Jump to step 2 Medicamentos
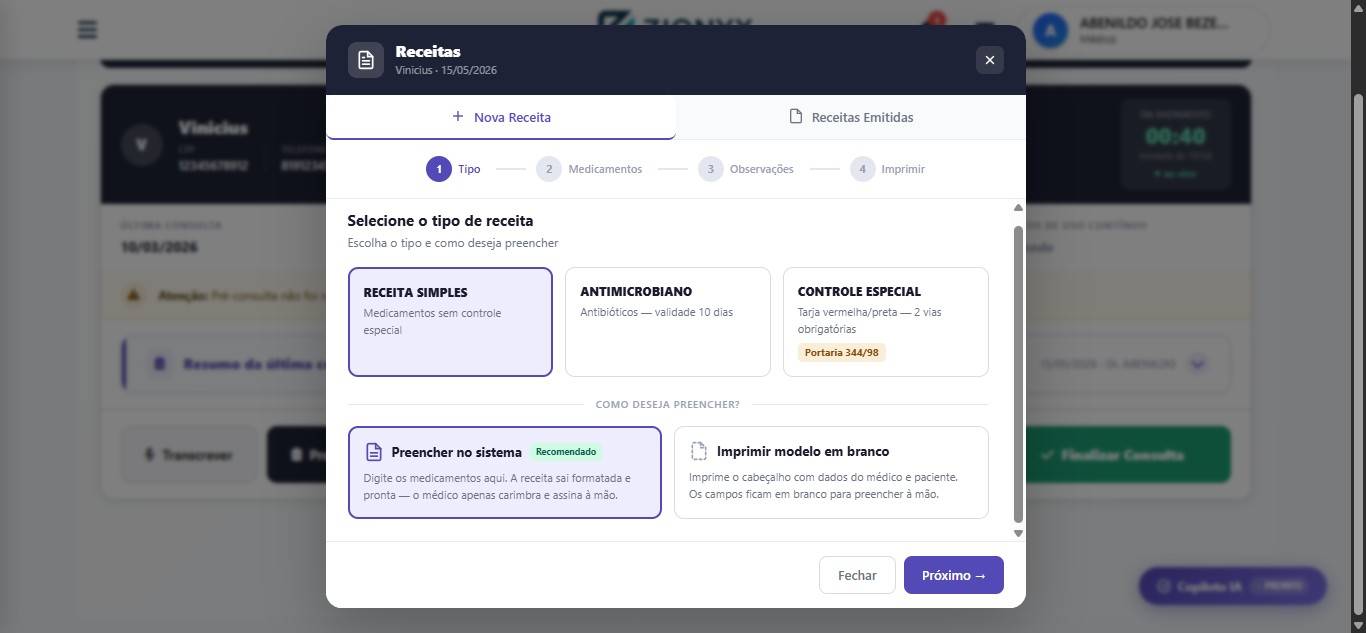 [589, 169]
